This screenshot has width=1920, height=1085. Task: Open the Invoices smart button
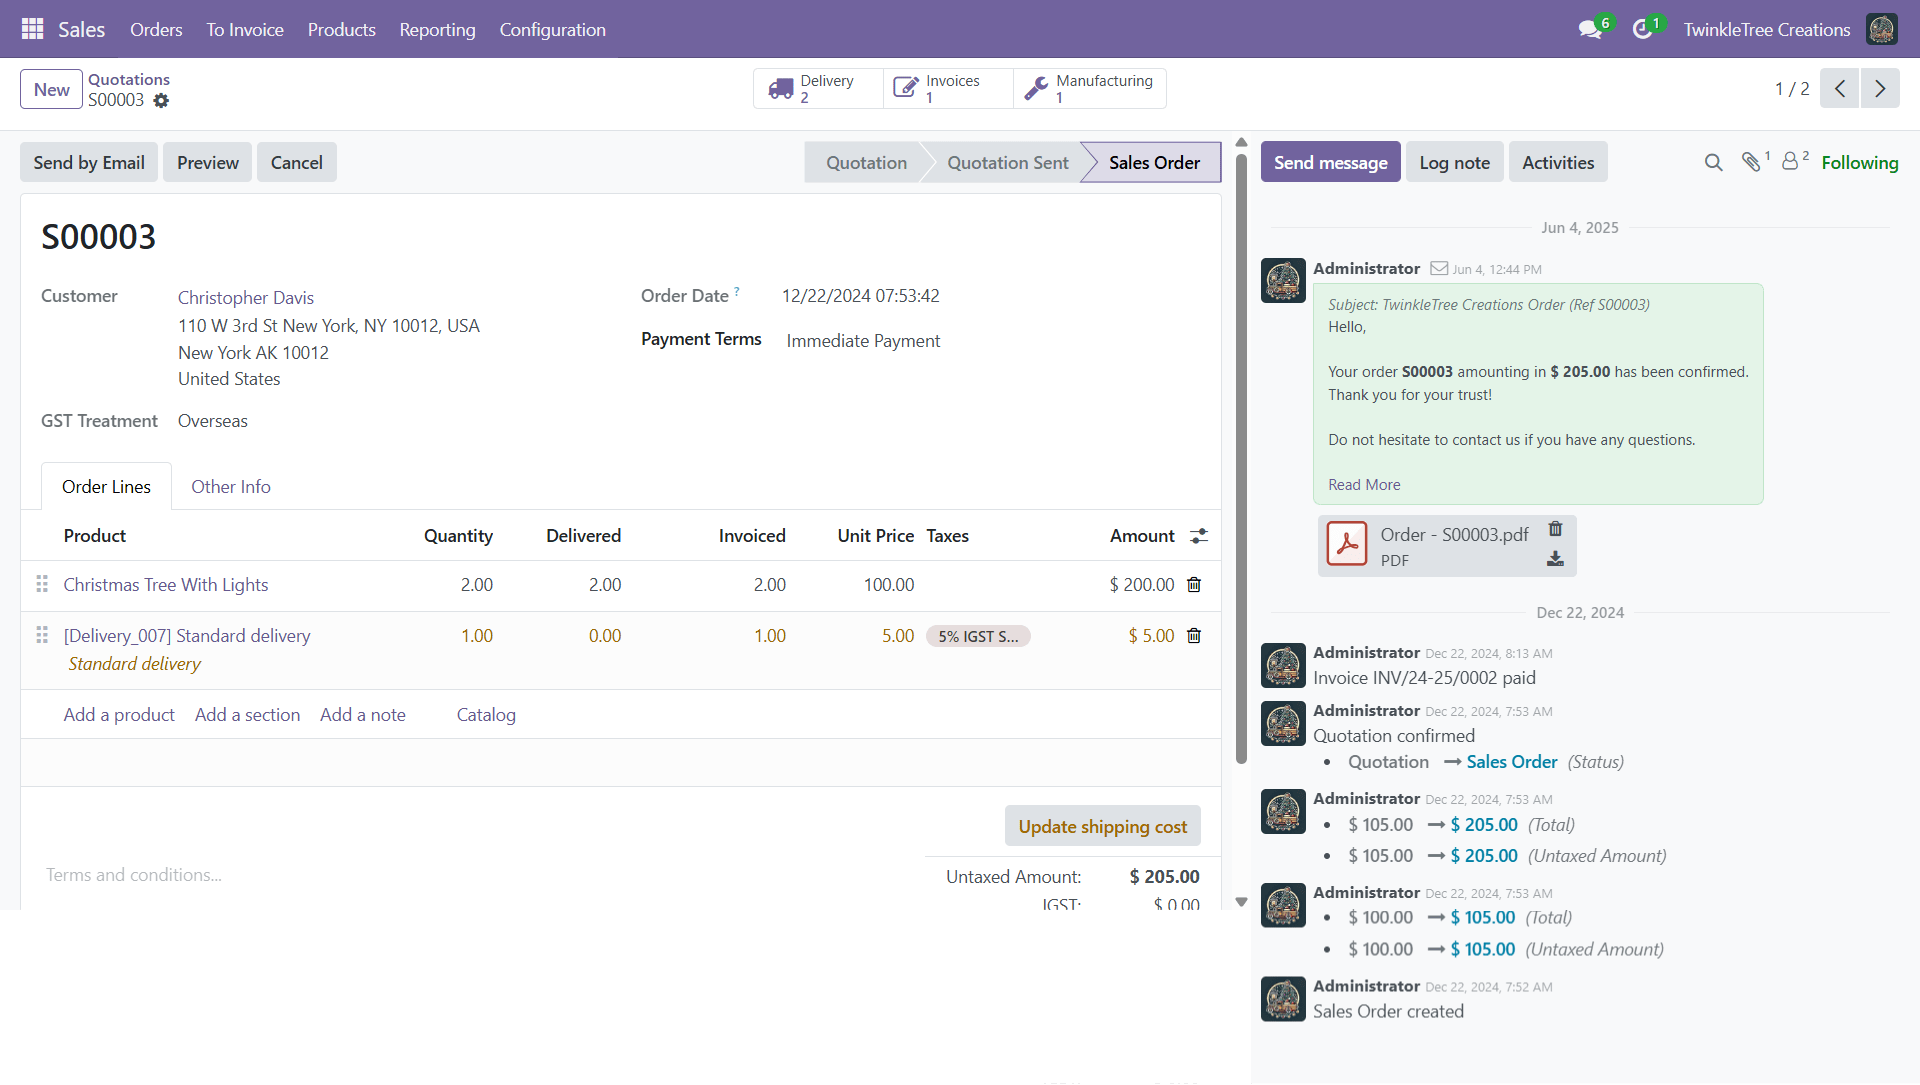pos(948,88)
